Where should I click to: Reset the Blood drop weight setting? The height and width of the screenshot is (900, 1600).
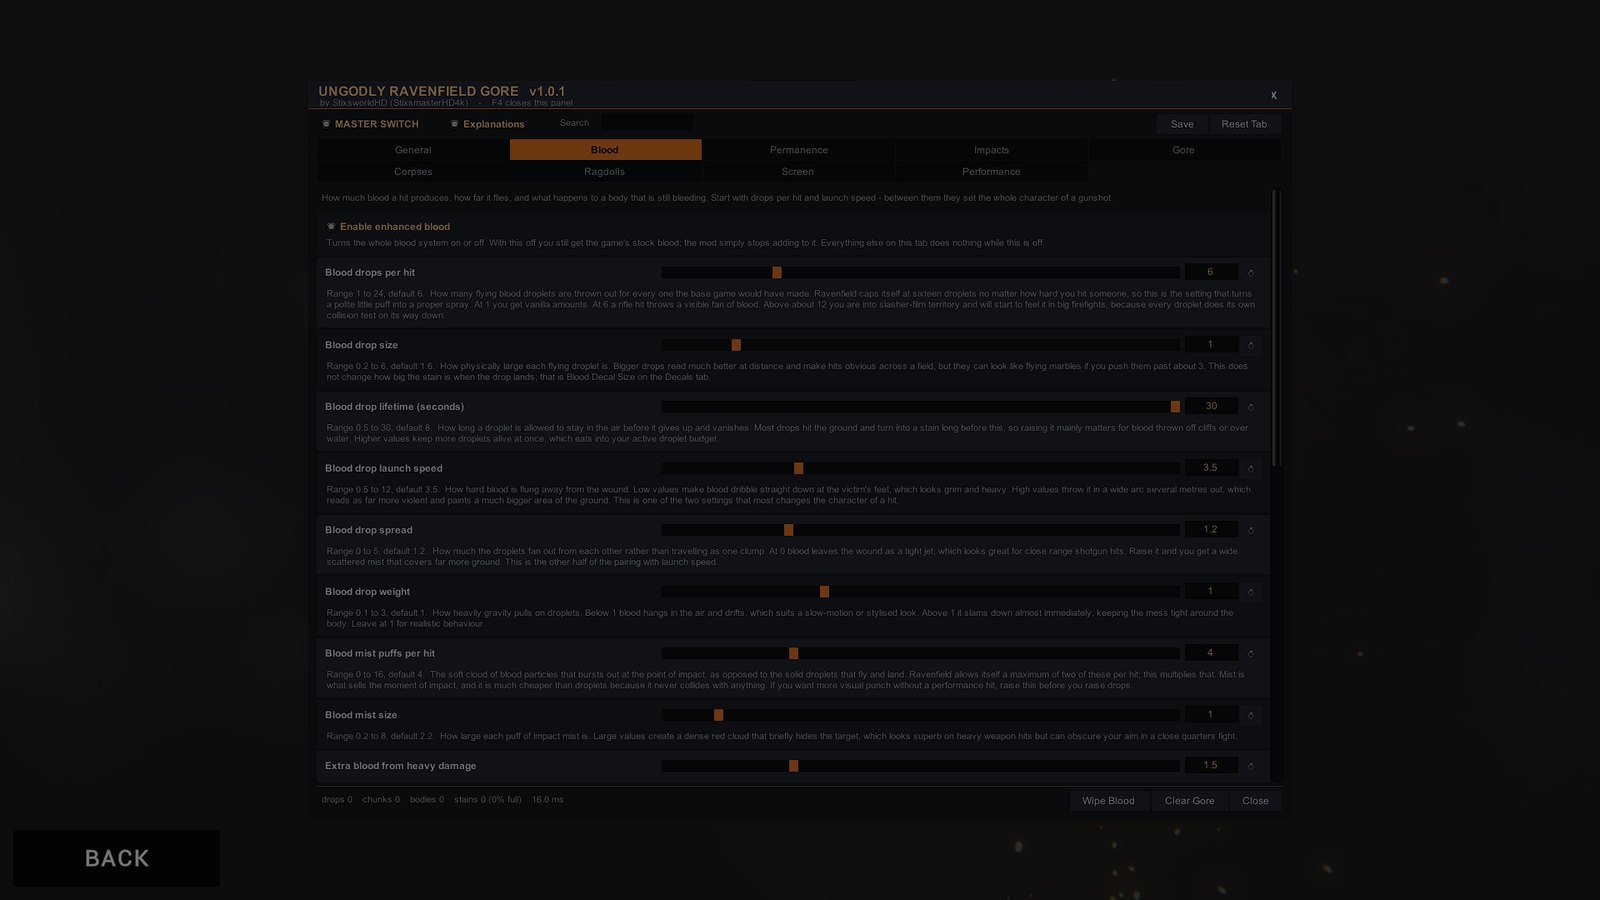(1250, 592)
